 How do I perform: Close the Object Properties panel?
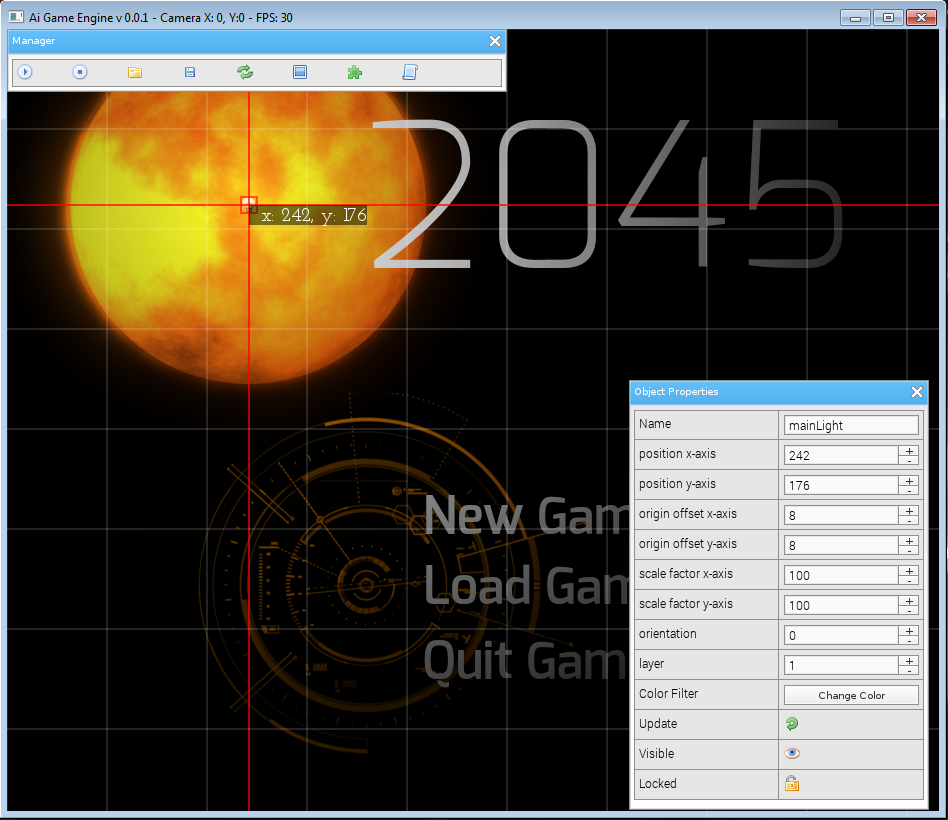(917, 392)
